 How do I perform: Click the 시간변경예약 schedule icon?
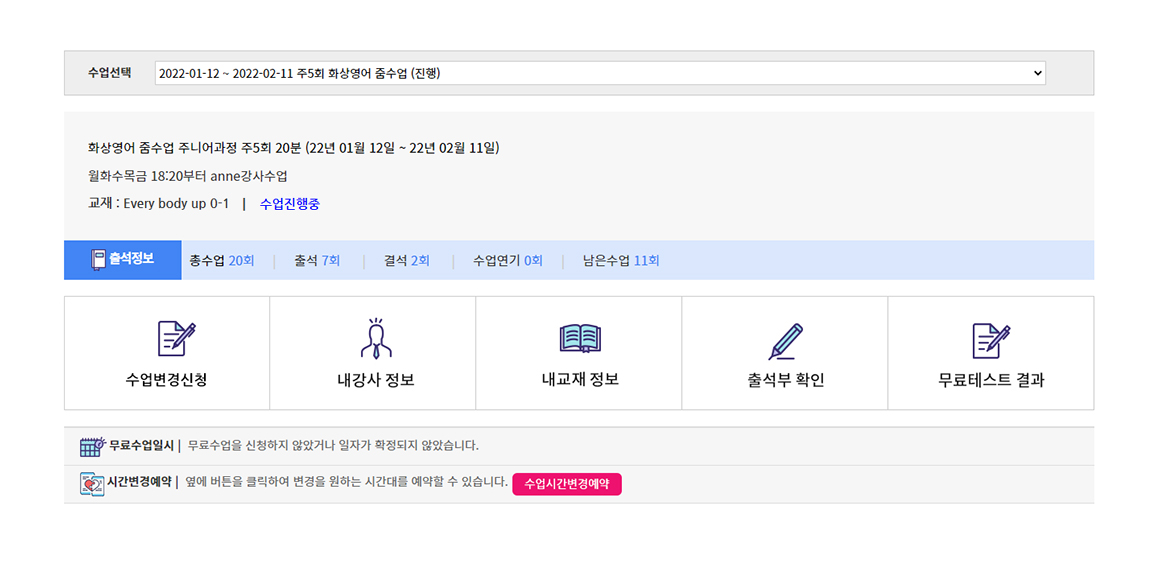click(x=92, y=484)
